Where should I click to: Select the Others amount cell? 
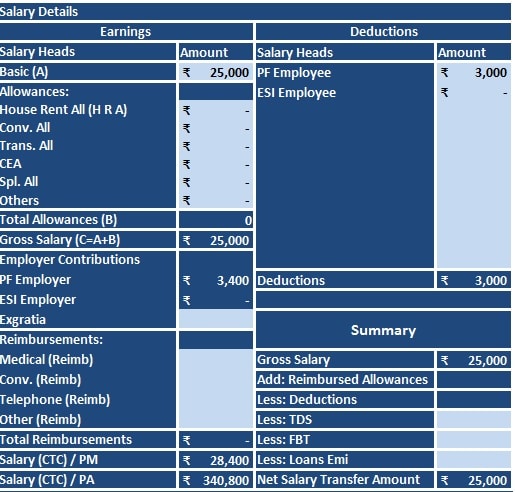pos(216,200)
